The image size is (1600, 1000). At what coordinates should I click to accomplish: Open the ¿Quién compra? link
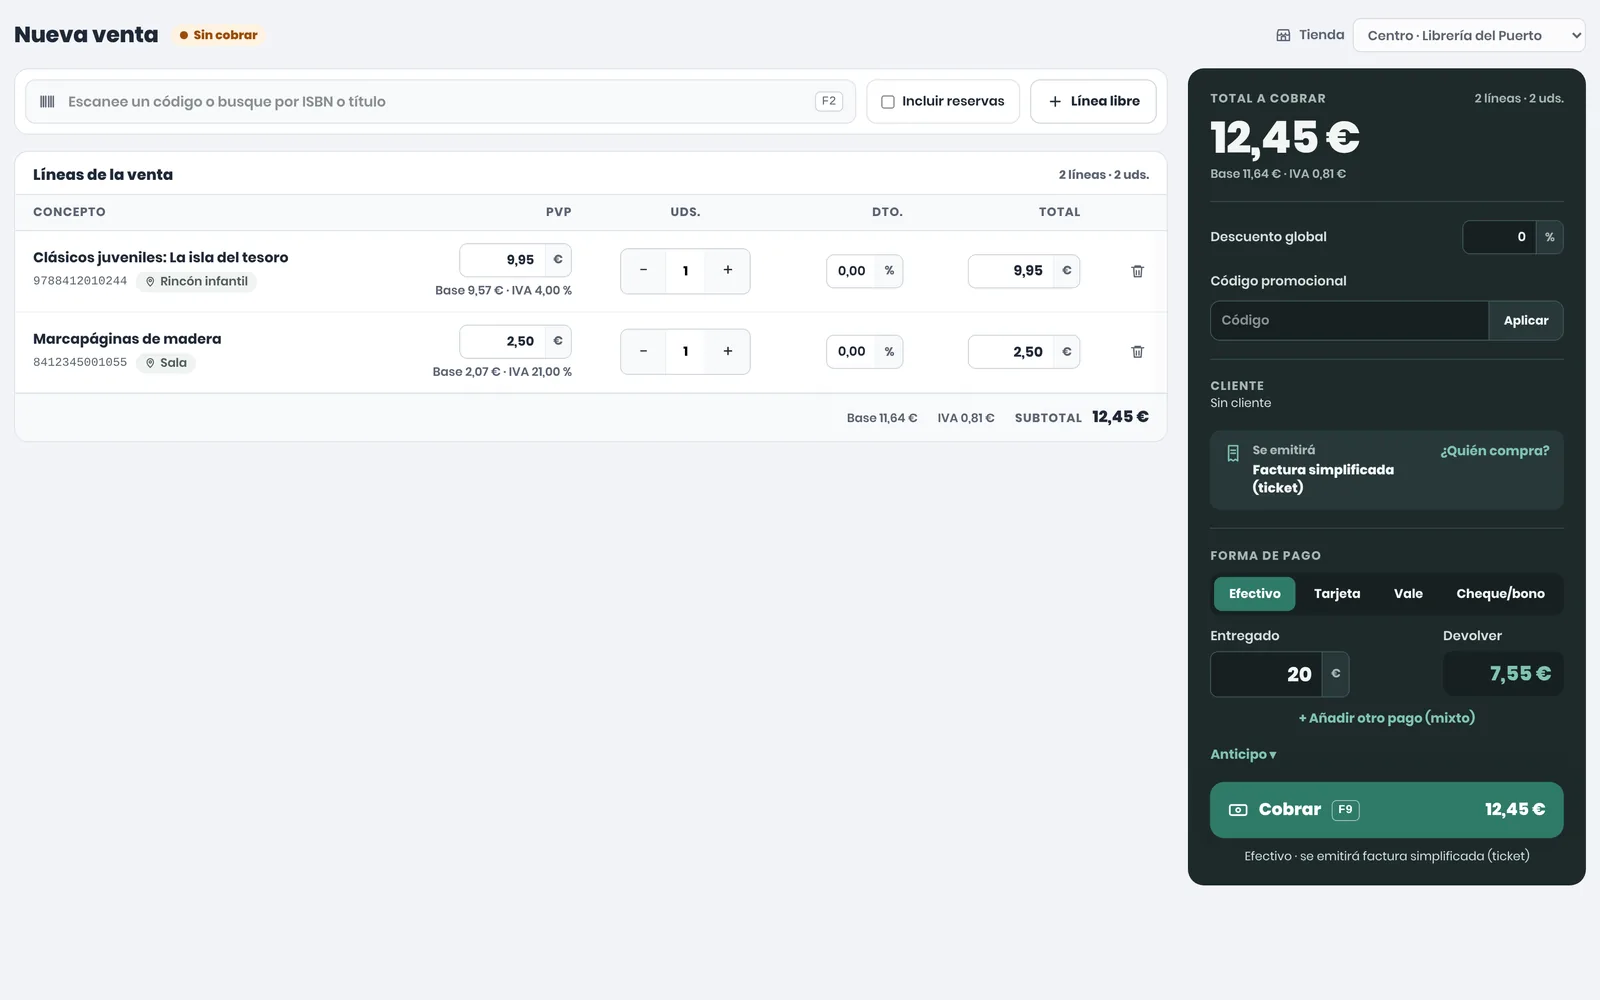[x=1494, y=451]
